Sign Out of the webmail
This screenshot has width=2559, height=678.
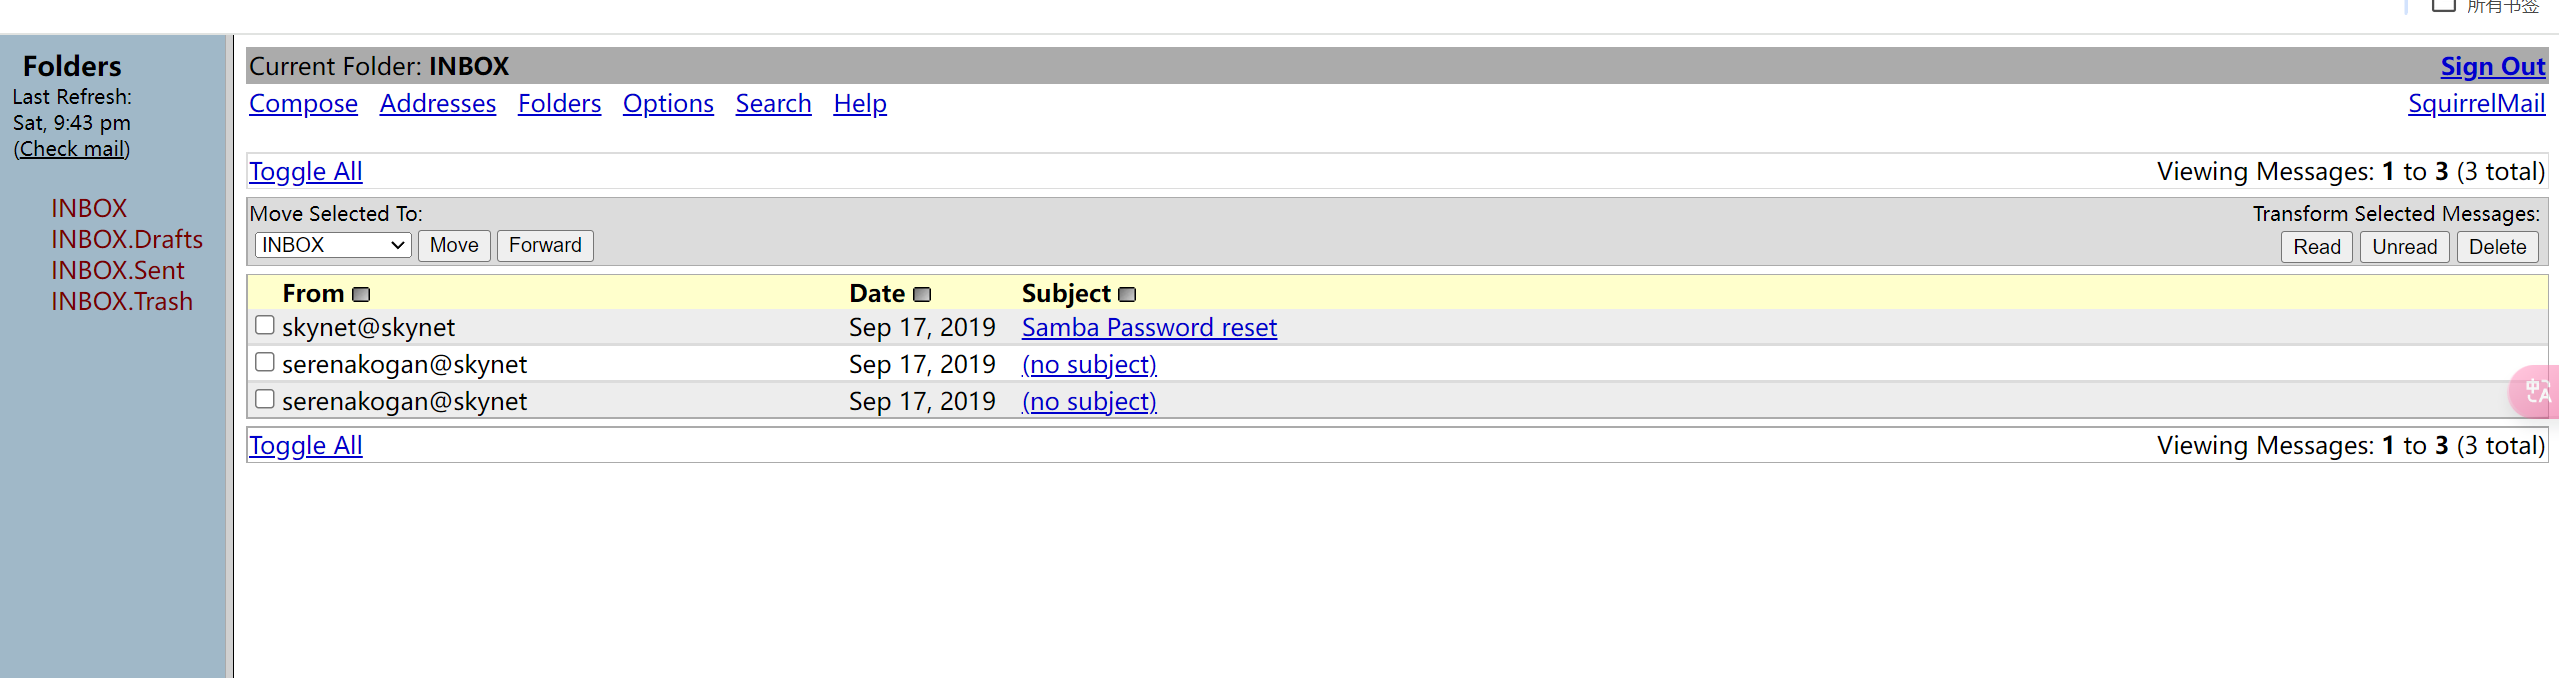coord(2492,66)
